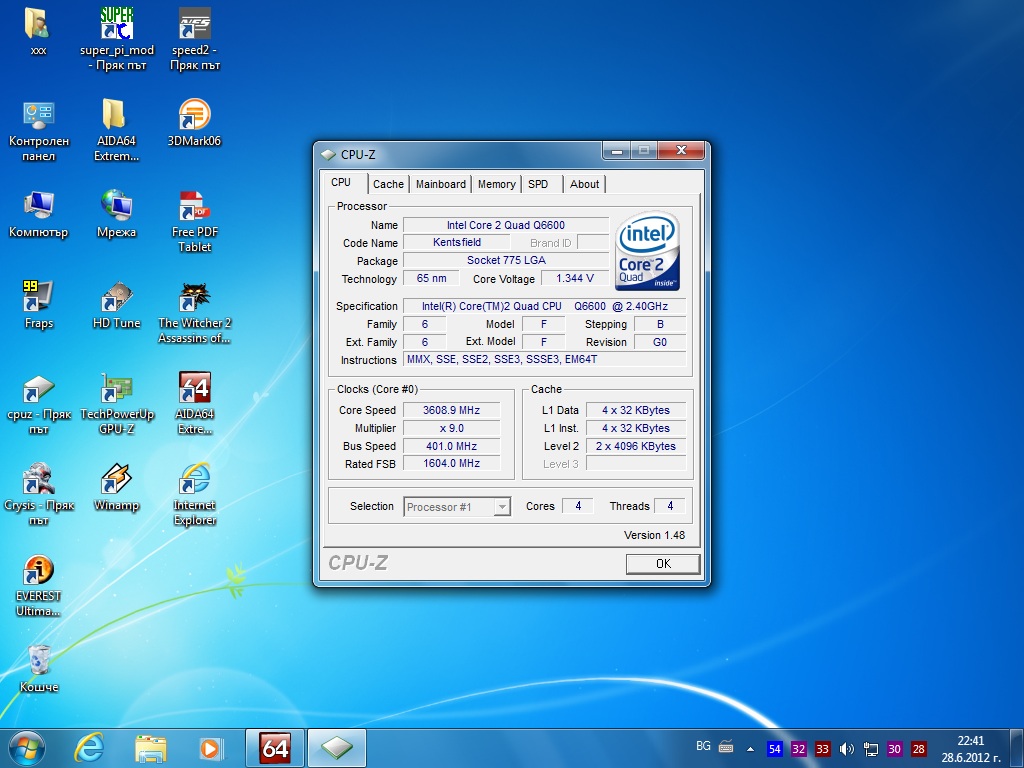1024x768 pixels.
Task: Open the Winamp shortcut
Action: [116, 487]
